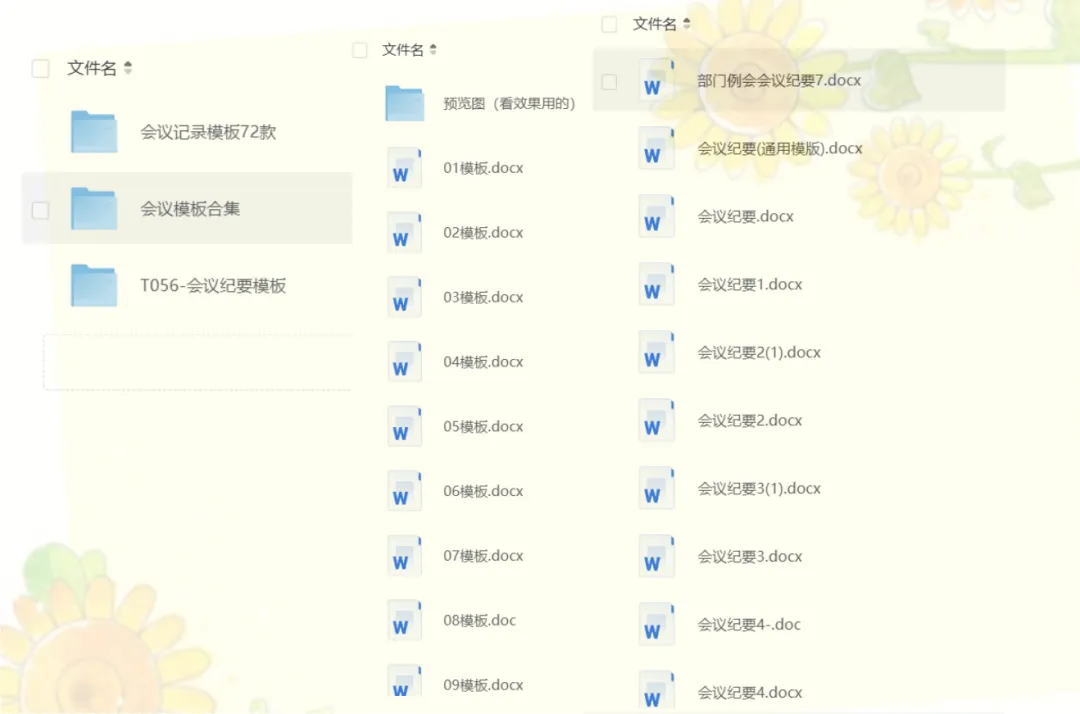Click the Word icon for 部门例会会议纪要7.docx
Viewport: 1080px width, 714px height.
click(656, 81)
